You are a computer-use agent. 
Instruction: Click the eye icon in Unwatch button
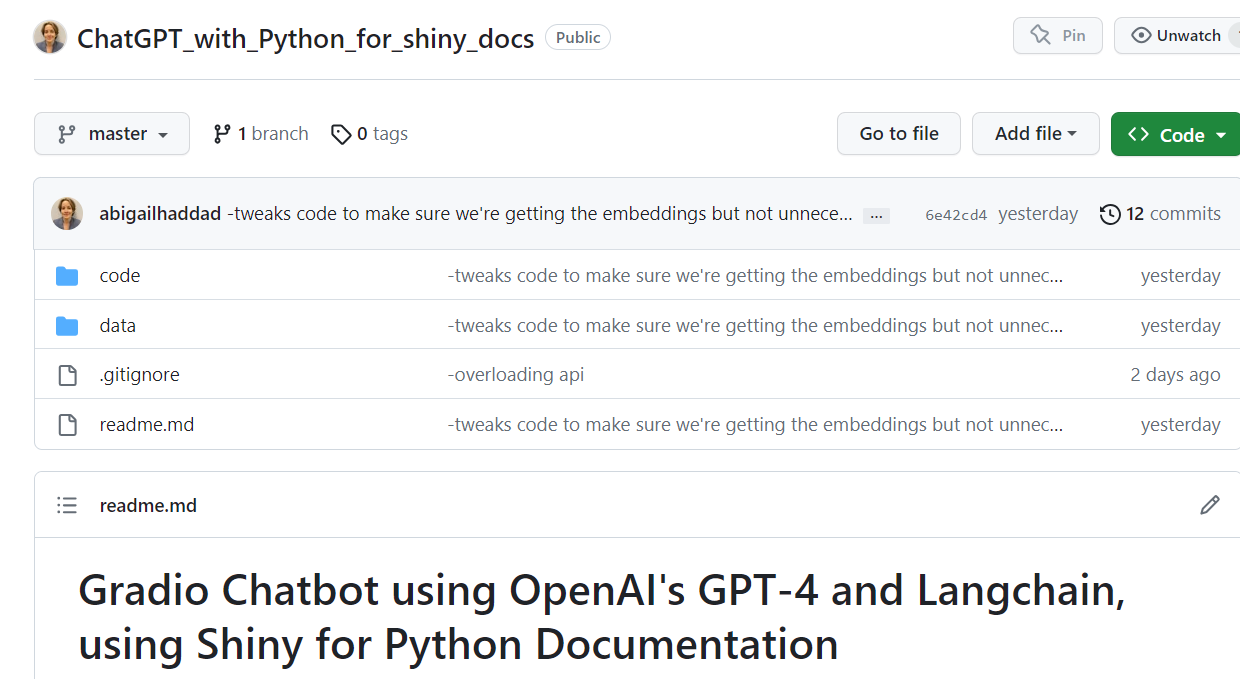[1141, 36]
